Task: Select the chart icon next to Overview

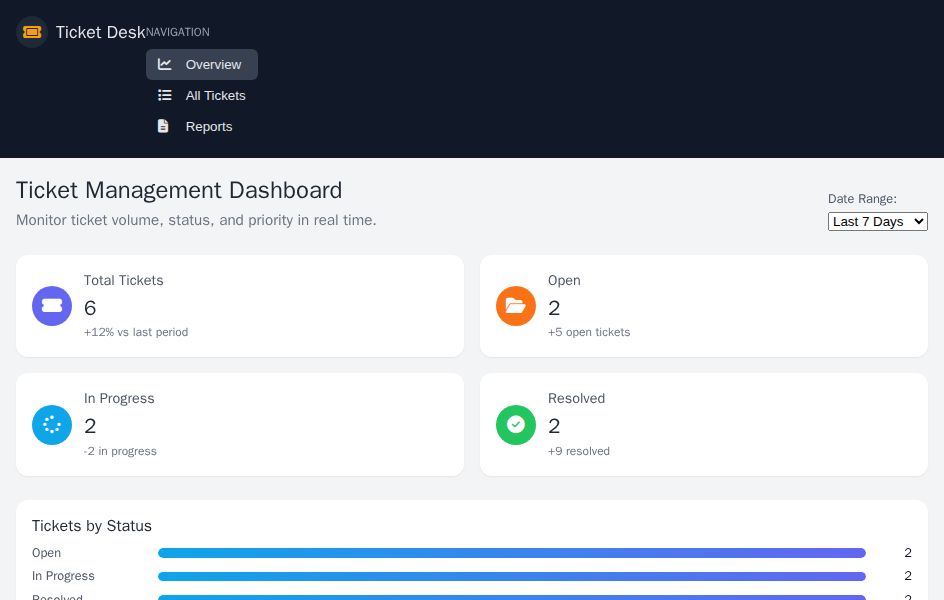Action: tap(165, 64)
